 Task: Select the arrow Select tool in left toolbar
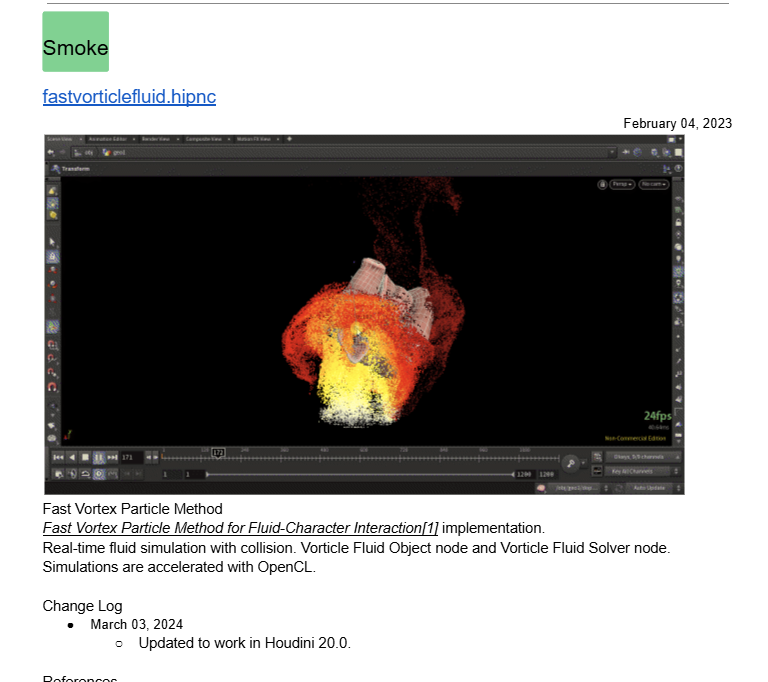click(52, 242)
